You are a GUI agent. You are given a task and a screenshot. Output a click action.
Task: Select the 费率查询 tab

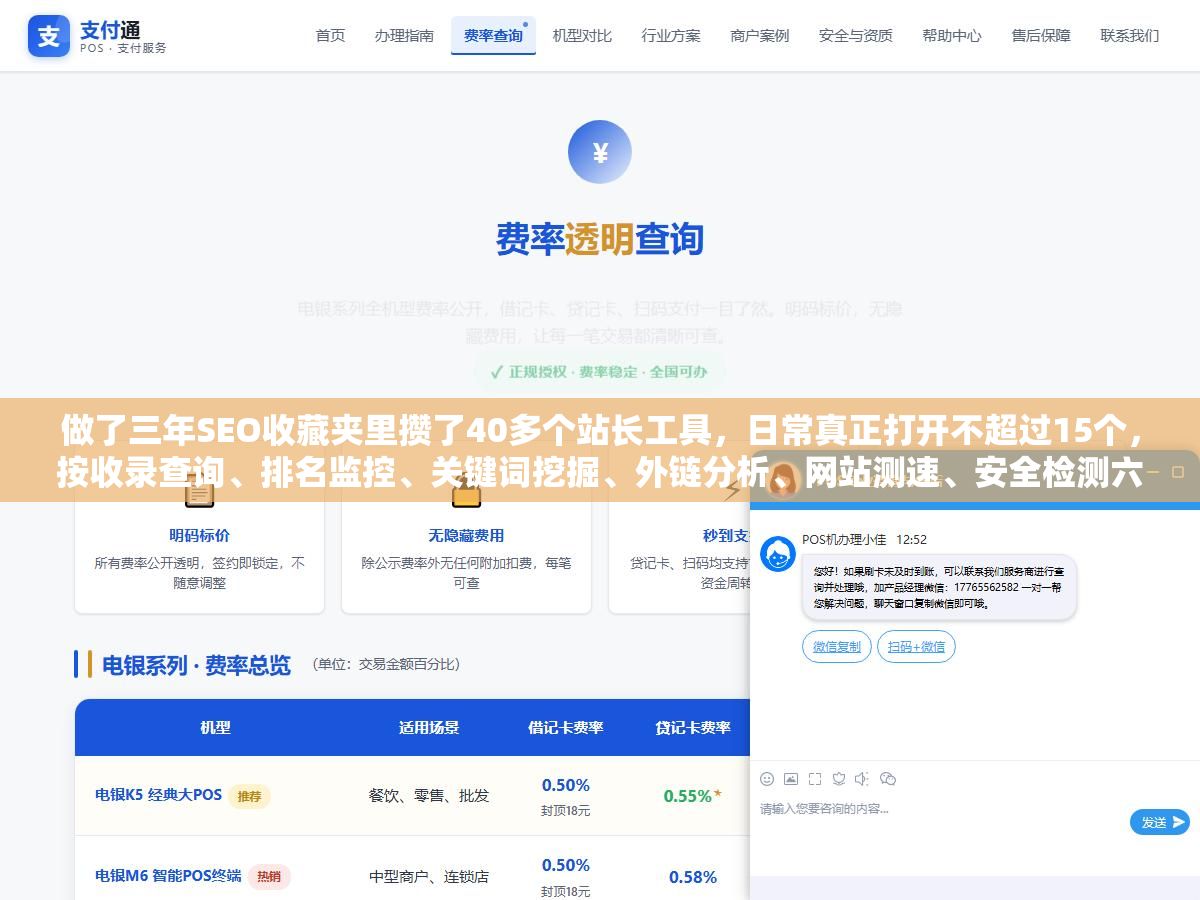493,35
